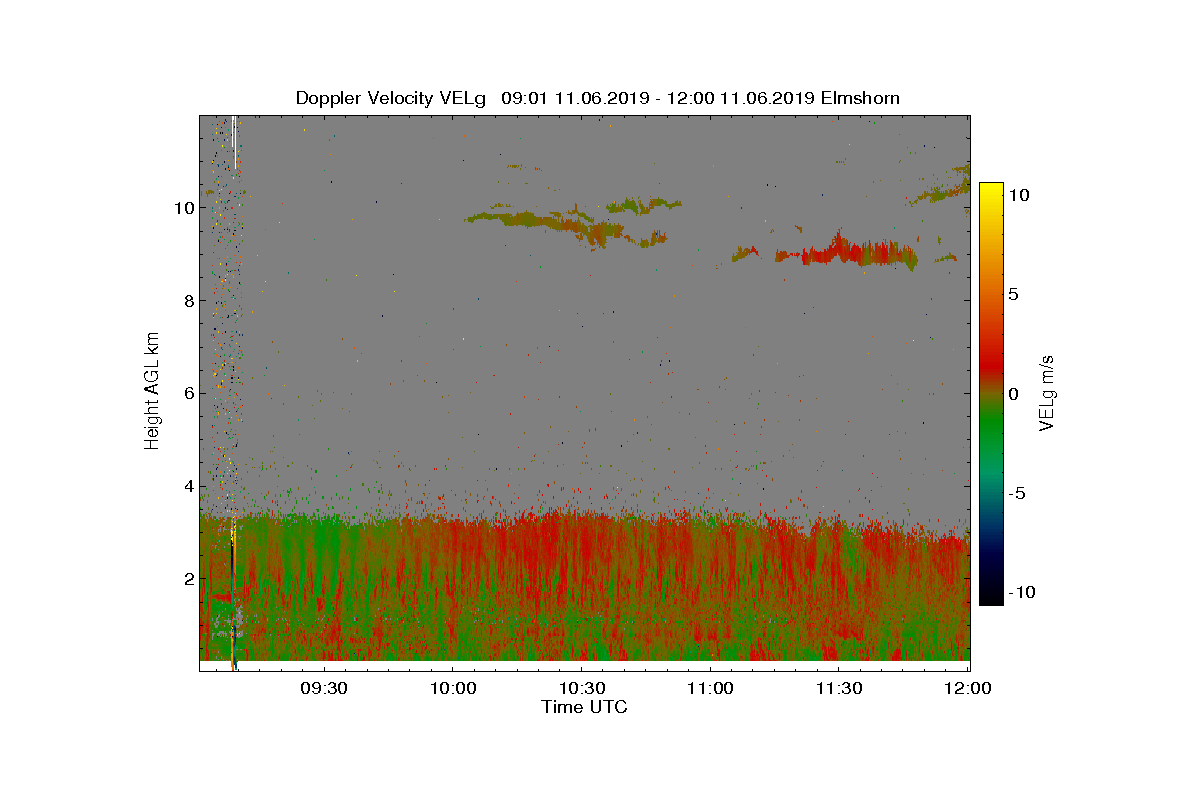This screenshot has height=800, width=1200.
Task: Click the 10:00 time tick label
Action: point(452,688)
